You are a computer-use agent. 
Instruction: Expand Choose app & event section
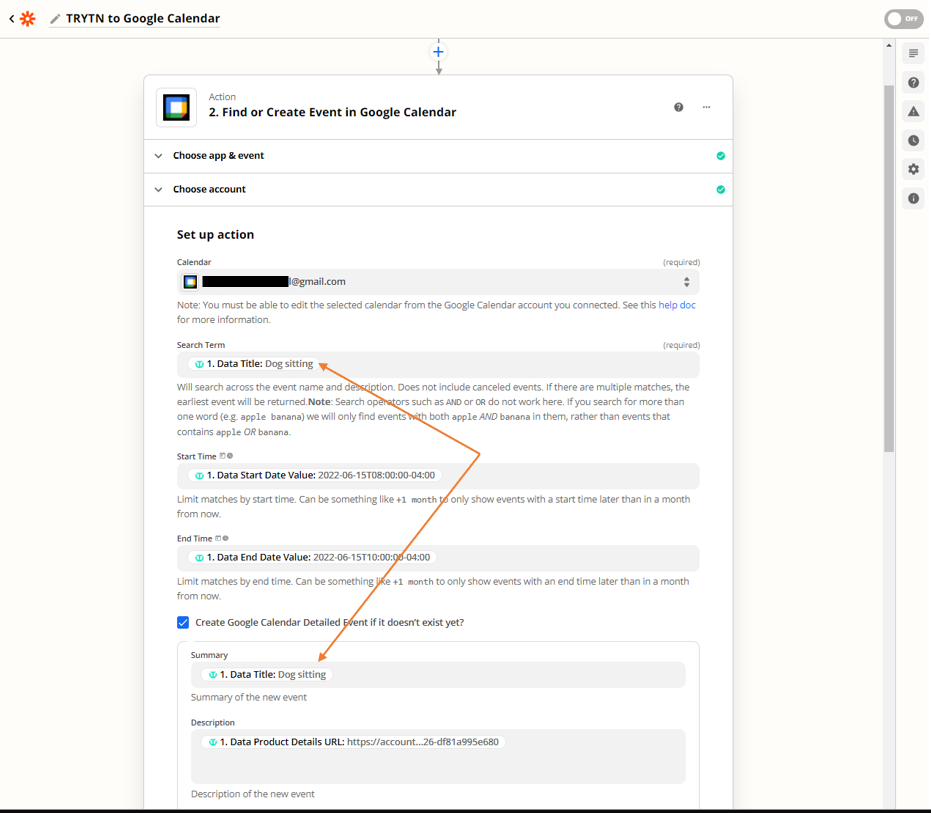pos(438,156)
